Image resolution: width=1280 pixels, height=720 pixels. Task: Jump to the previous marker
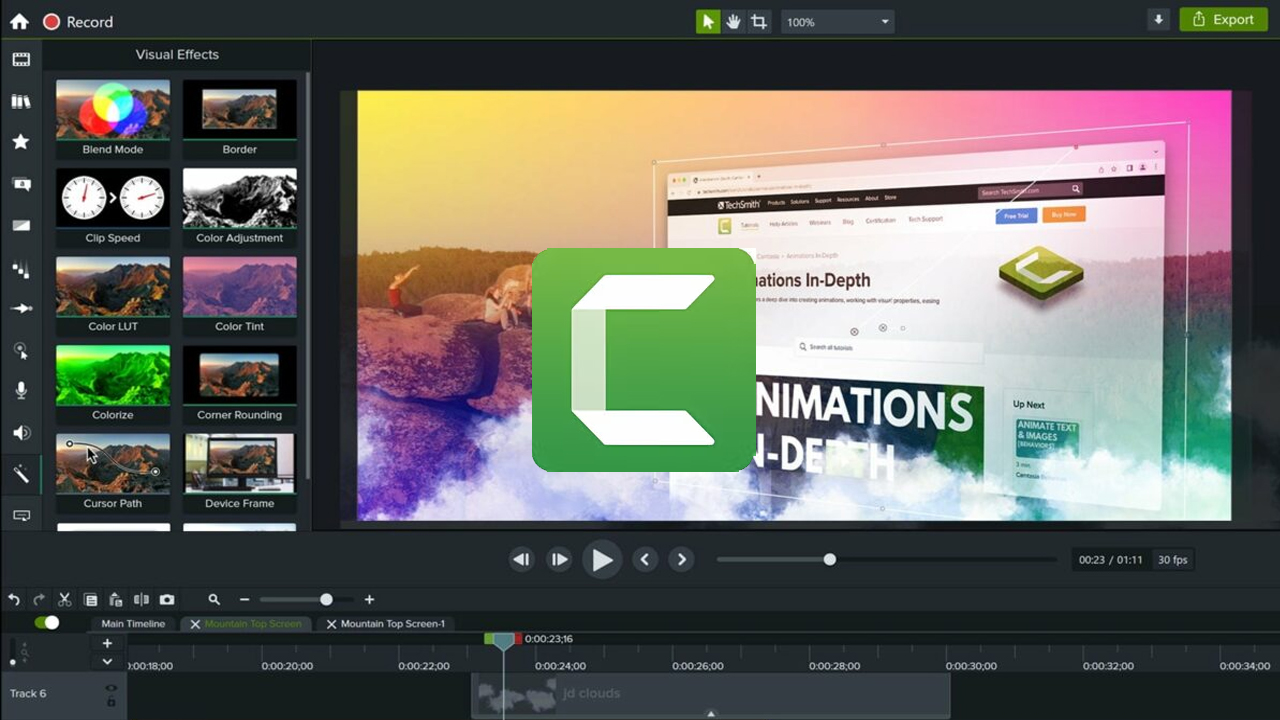tap(645, 560)
